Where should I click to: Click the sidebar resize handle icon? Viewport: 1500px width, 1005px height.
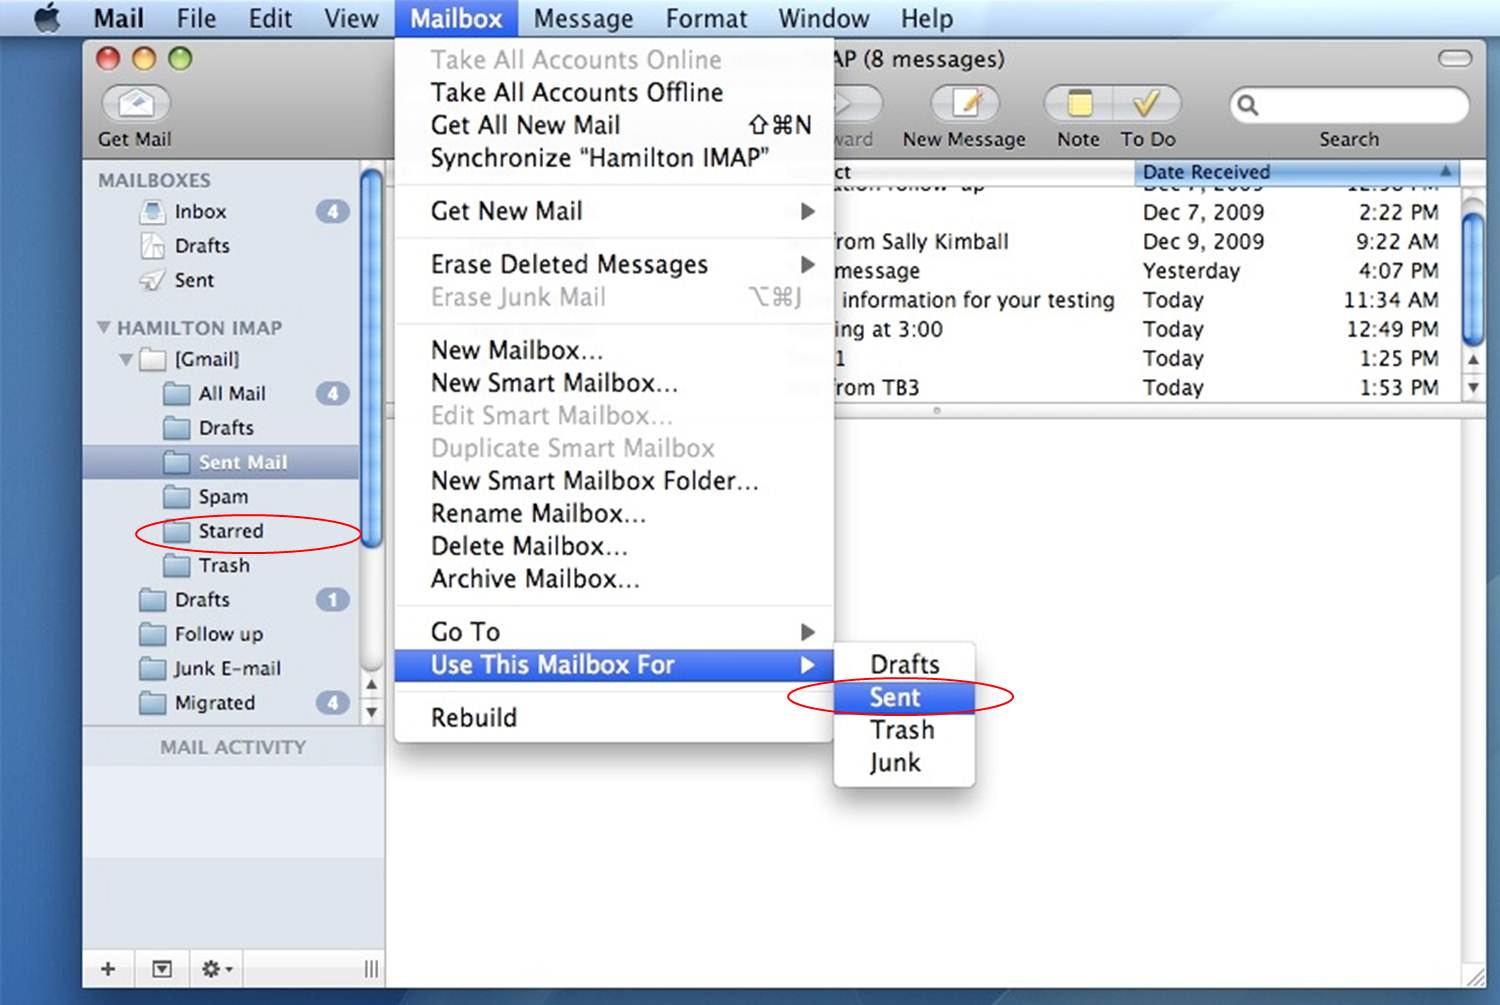coord(371,968)
